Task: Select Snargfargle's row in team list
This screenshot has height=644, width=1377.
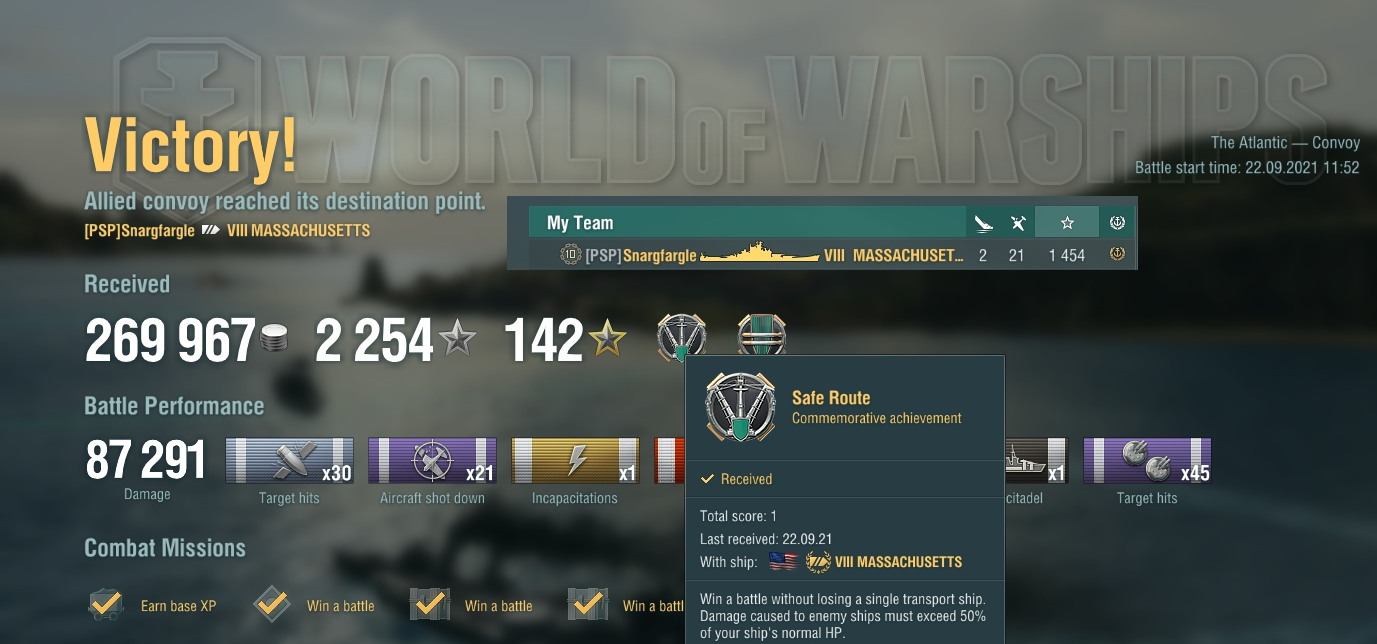Action: (822, 255)
